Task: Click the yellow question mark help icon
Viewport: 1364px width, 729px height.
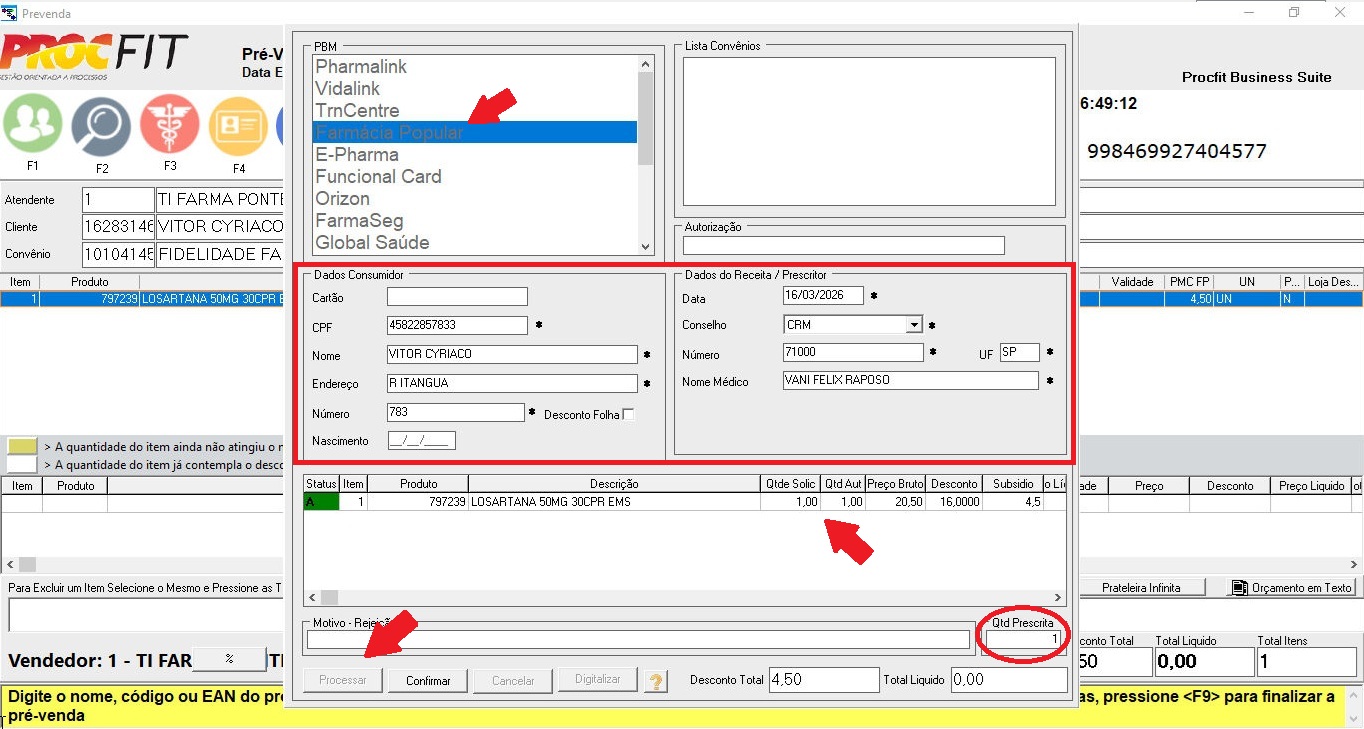Action: pos(656,681)
